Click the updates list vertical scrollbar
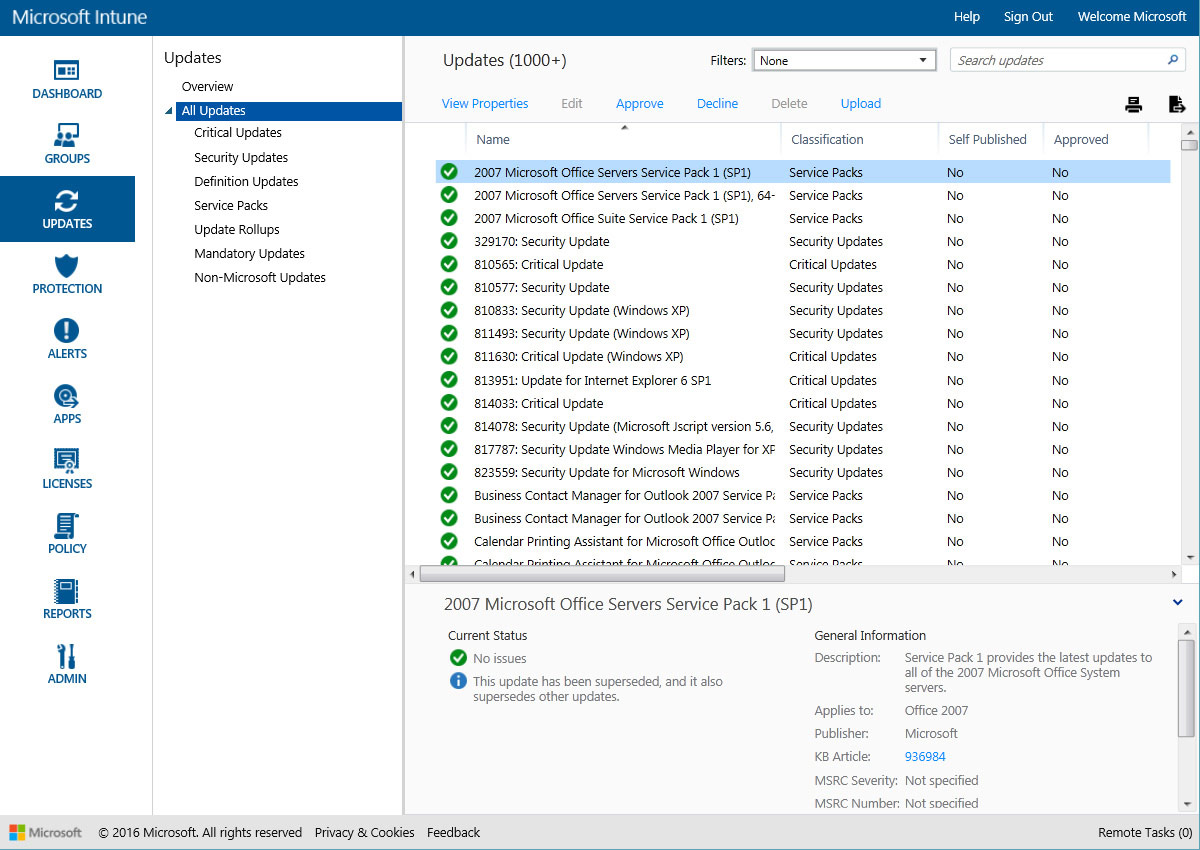This screenshot has width=1200, height=850. click(1189, 343)
